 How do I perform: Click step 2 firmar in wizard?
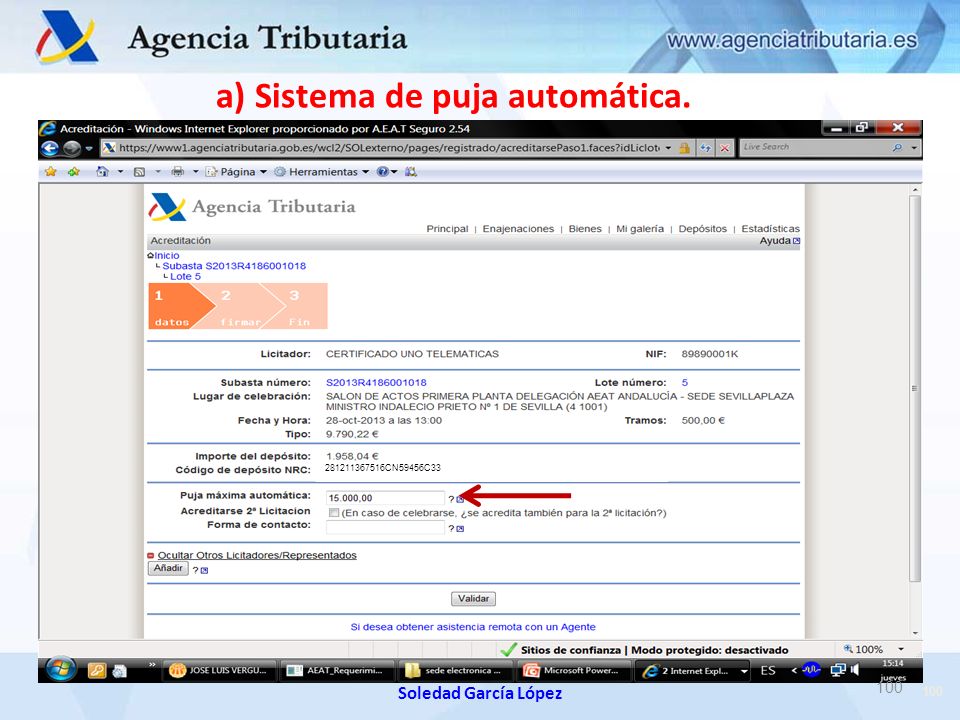[x=242, y=306]
